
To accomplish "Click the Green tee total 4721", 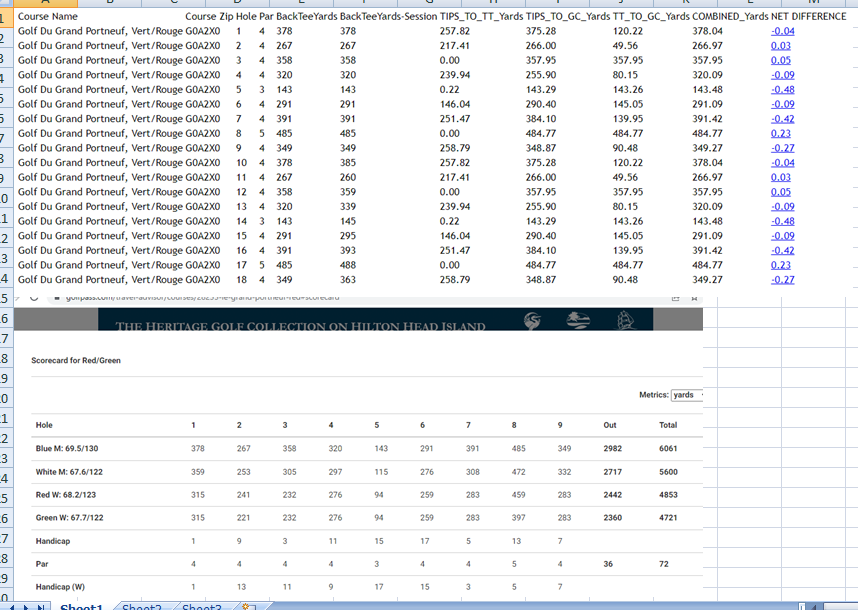I will [668, 518].
